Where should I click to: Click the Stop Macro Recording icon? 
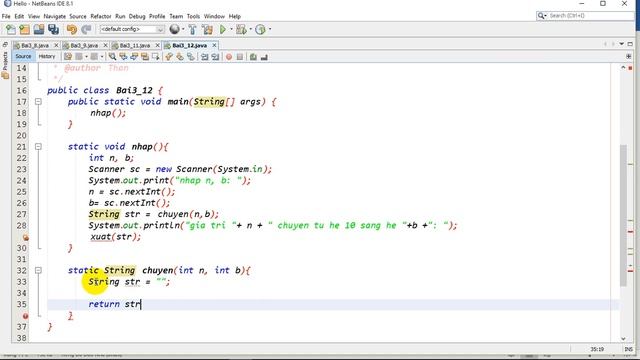coord(240,57)
